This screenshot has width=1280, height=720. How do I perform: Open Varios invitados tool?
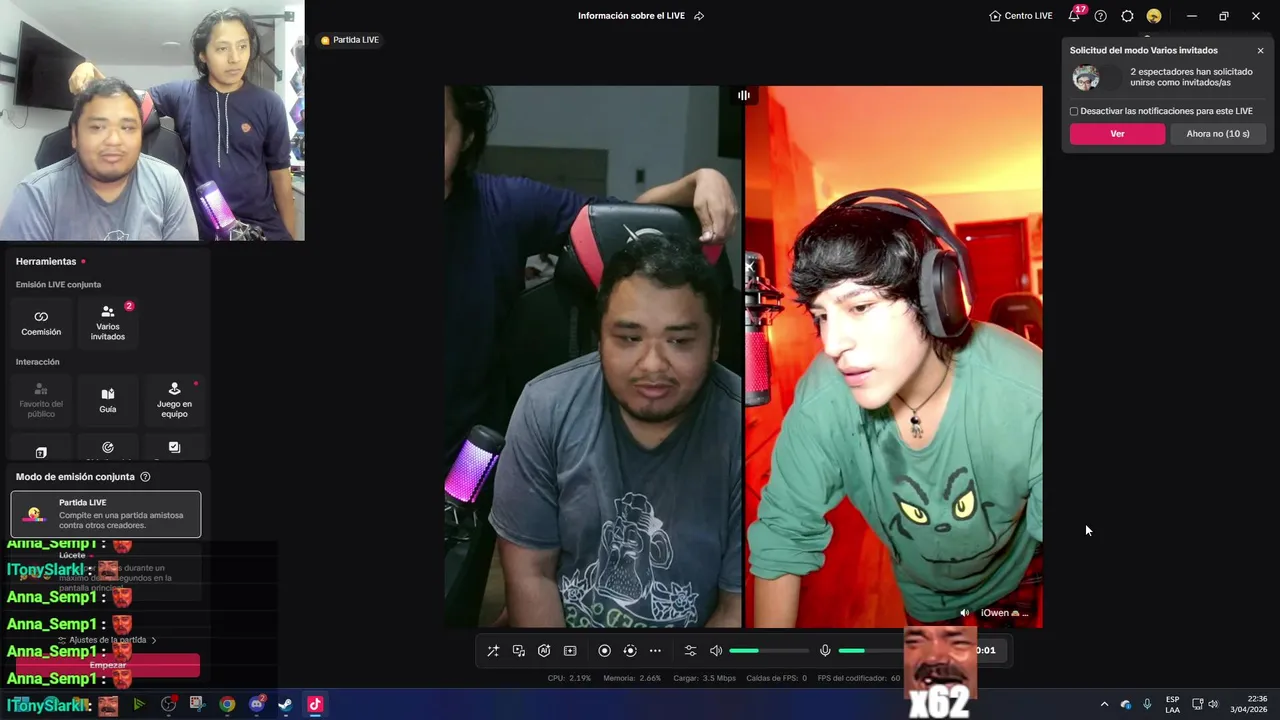click(108, 323)
